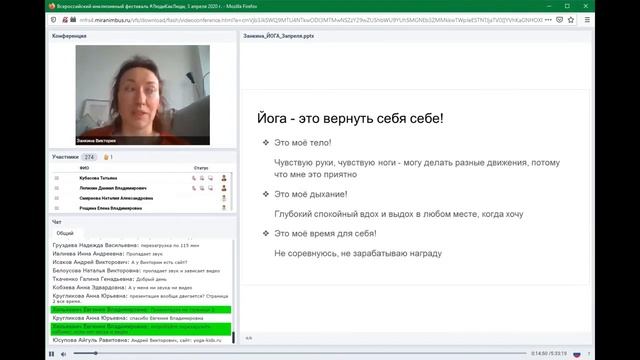Click the playback progress slider handle
Screen dimensions: 640x360
click(96, 353)
